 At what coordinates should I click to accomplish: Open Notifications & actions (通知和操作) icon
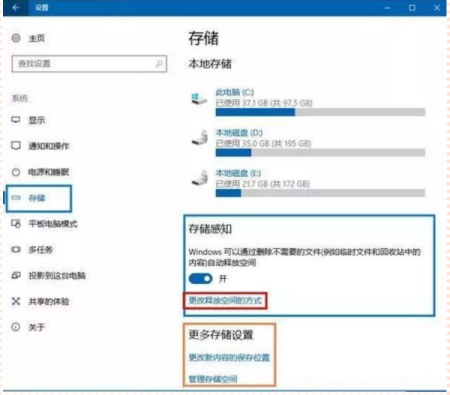tap(16, 146)
